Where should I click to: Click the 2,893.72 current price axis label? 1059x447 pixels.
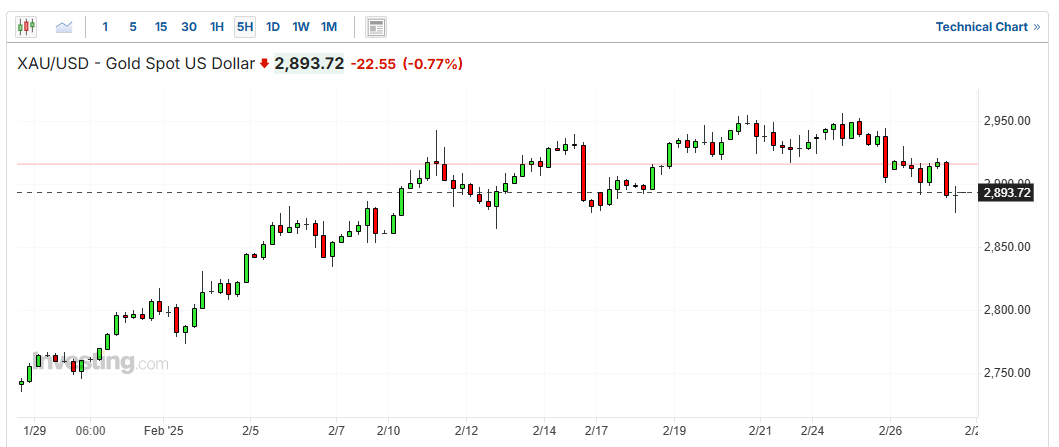click(x=1007, y=193)
